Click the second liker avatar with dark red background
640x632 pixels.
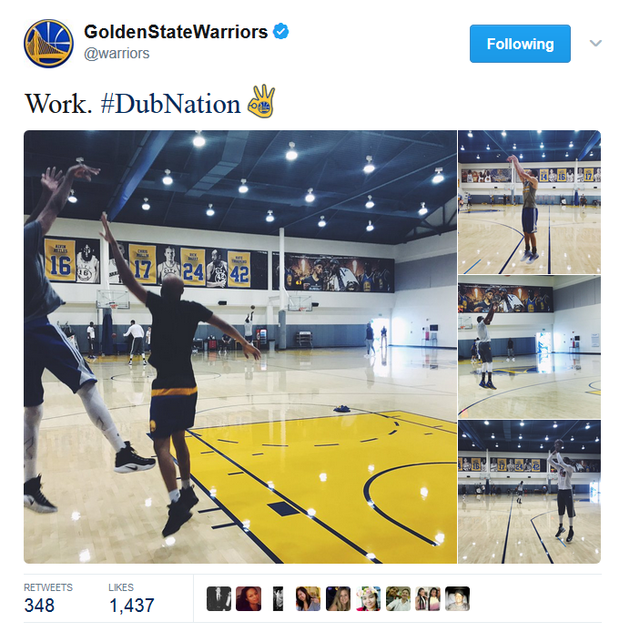point(249,599)
